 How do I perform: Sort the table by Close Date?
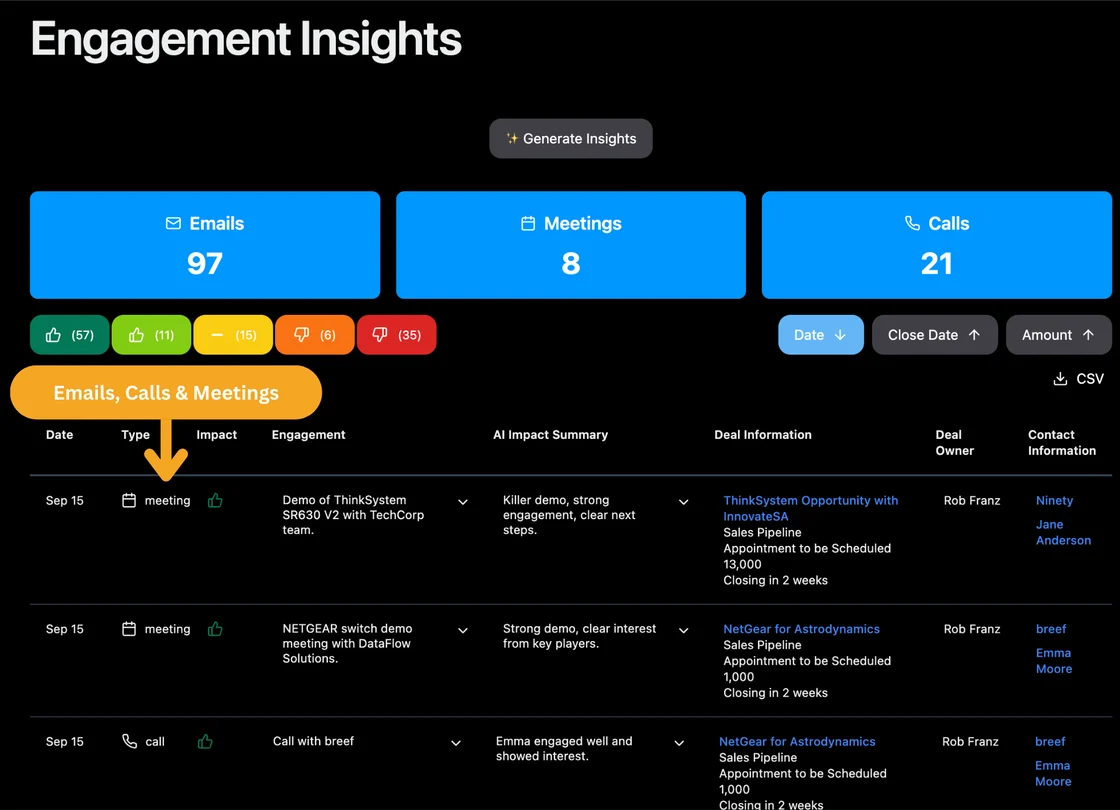click(934, 335)
